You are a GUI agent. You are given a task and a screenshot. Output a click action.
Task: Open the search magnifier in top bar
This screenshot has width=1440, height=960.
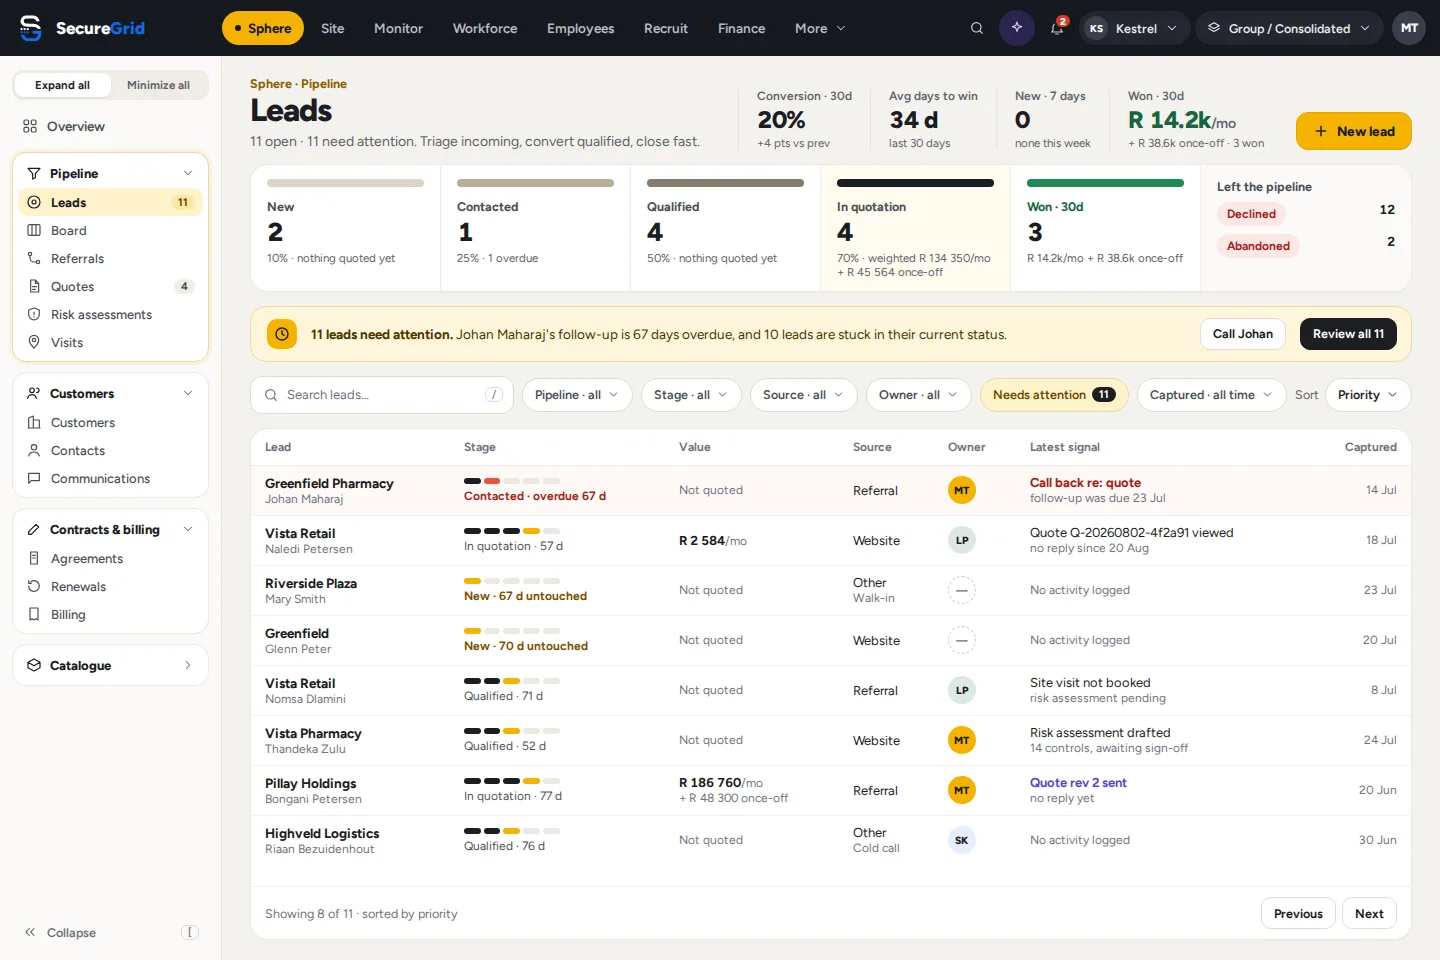click(x=977, y=28)
